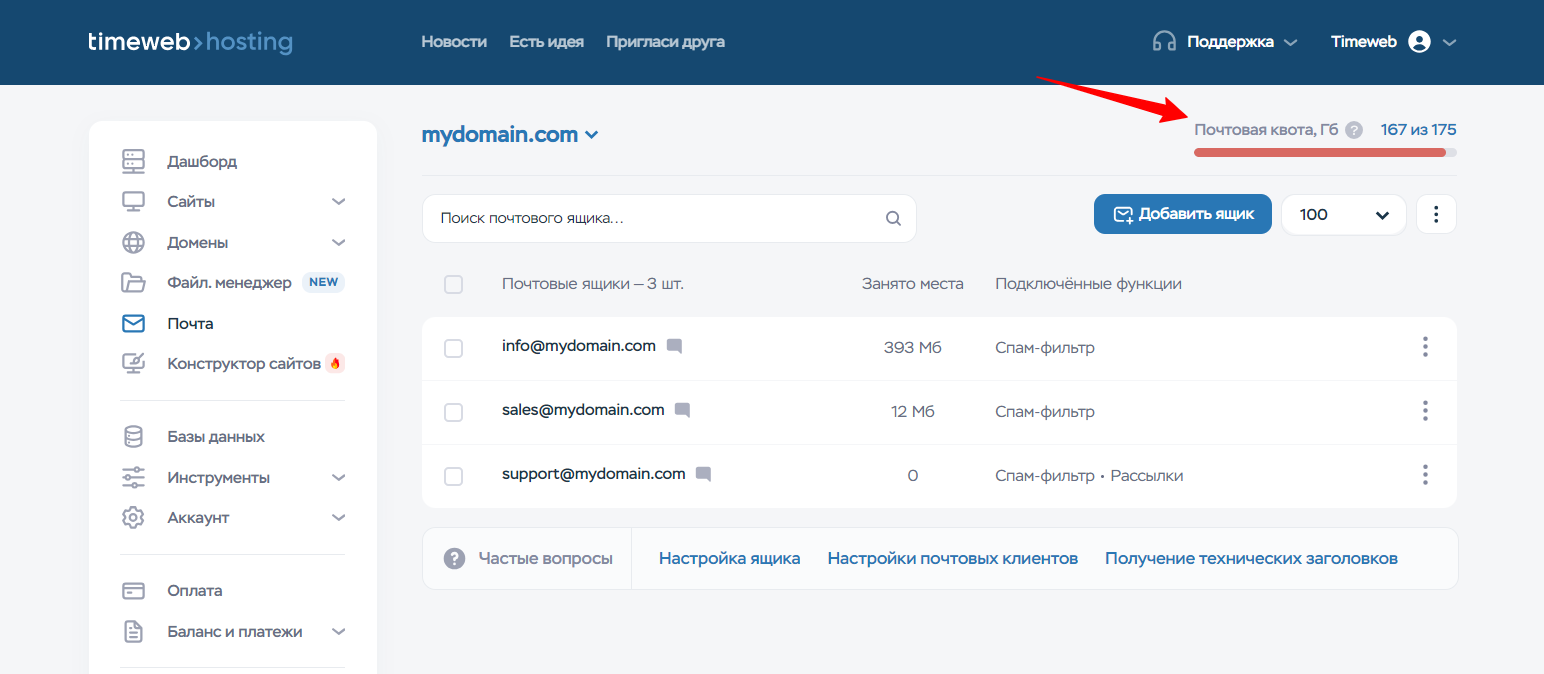The height and width of the screenshot is (674, 1544).
Task: Open three-dot menu for info@mydomain.com
Action: (x=1425, y=347)
